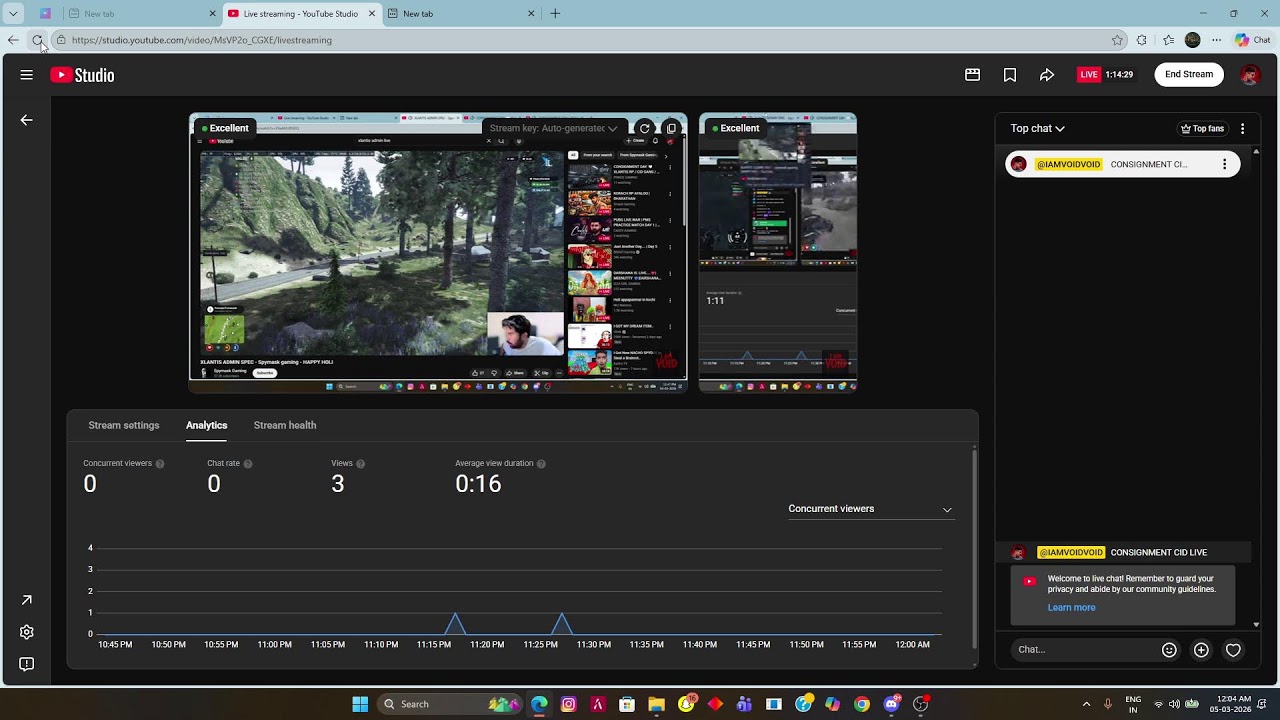This screenshot has width=1280, height=720.
Task: Open options for pinned IAMVOIDVOID message
Action: pos(1224,164)
